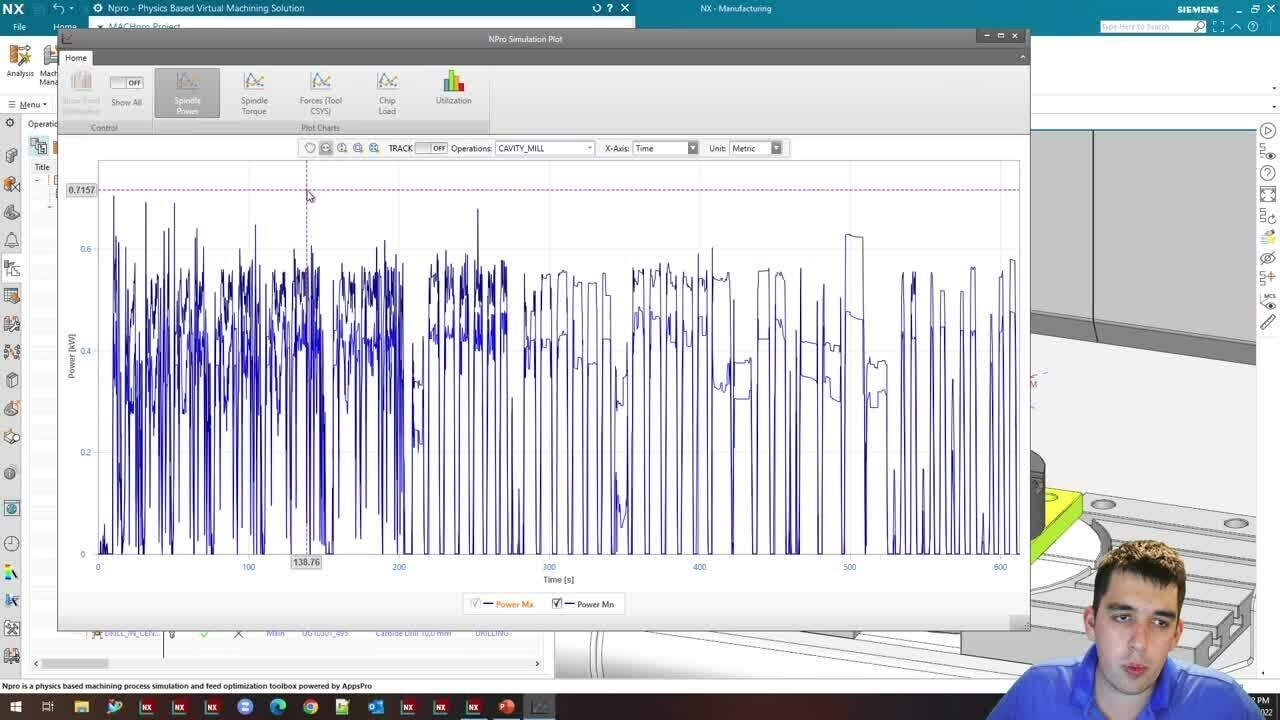Open Google Chrome from taskbar

point(310,707)
